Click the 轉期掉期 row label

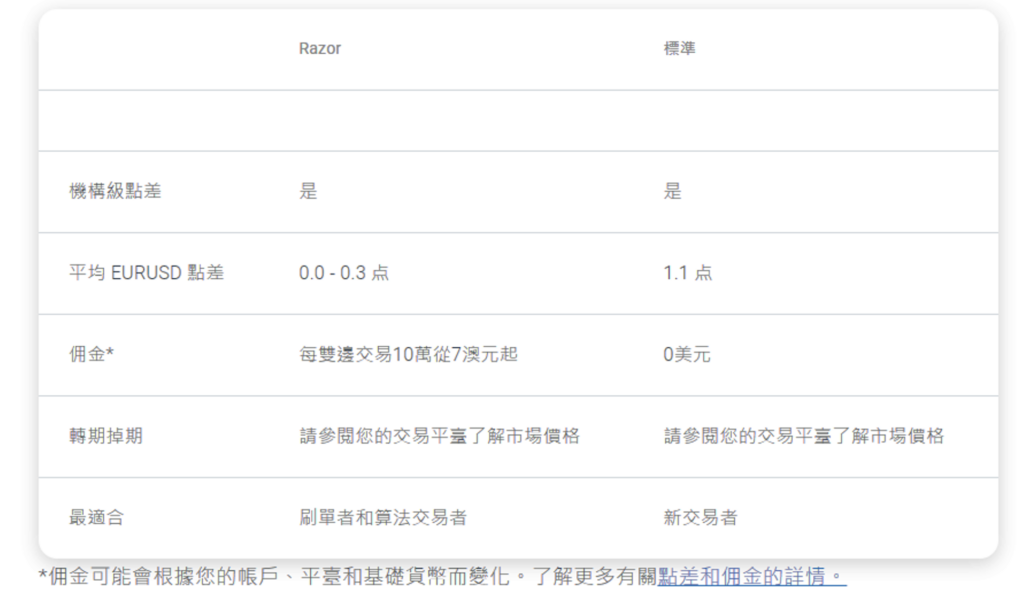coord(105,436)
